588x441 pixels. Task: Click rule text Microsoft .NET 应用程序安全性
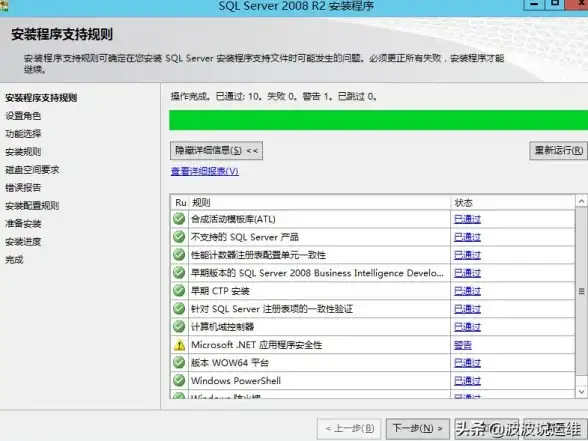coord(256,345)
